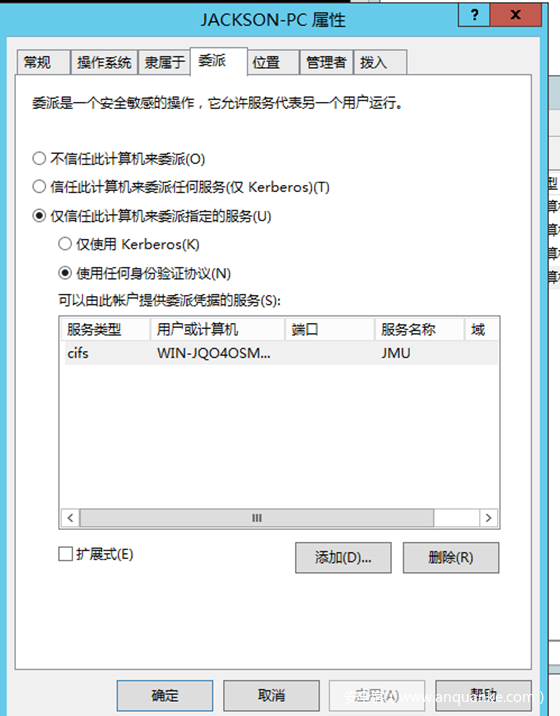Switch to the 常规 tab
Image resolution: width=560 pixels, height=716 pixels.
click(x=43, y=62)
